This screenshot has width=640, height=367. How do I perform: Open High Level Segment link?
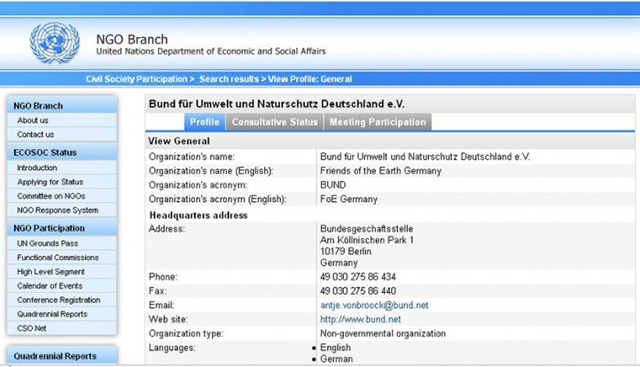coord(51,271)
